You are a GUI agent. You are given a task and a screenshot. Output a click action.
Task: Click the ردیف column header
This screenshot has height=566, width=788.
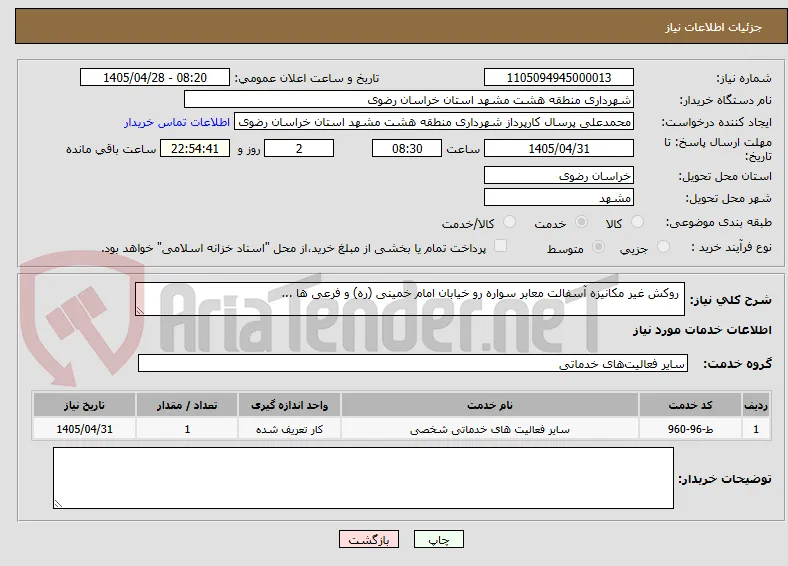pos(756,405)
